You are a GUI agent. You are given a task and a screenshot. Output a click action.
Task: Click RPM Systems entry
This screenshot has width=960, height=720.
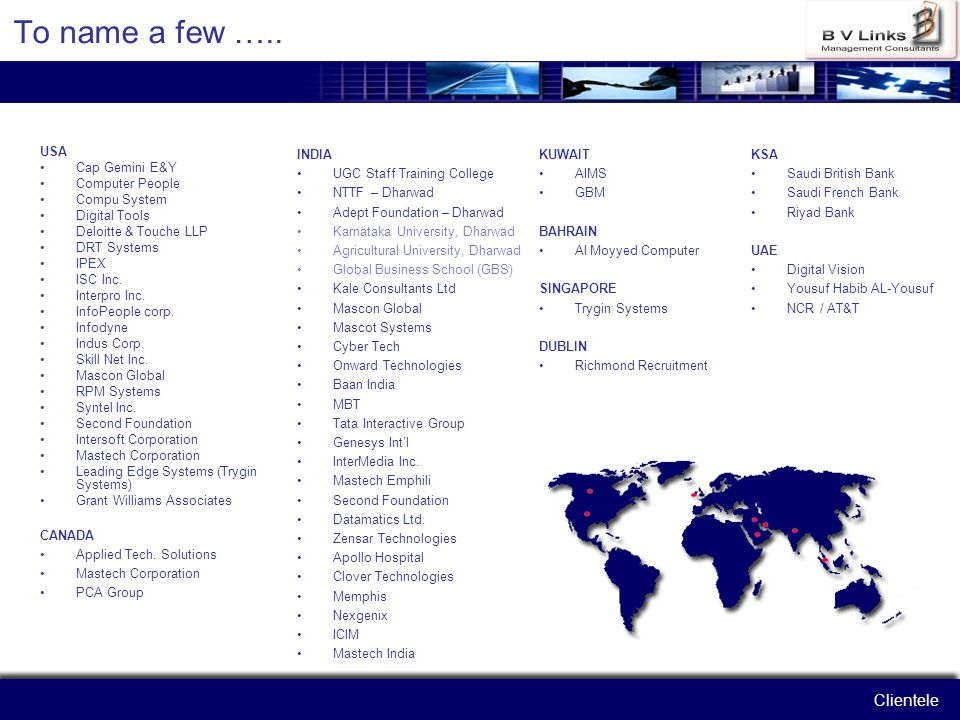tap(118, 391)
